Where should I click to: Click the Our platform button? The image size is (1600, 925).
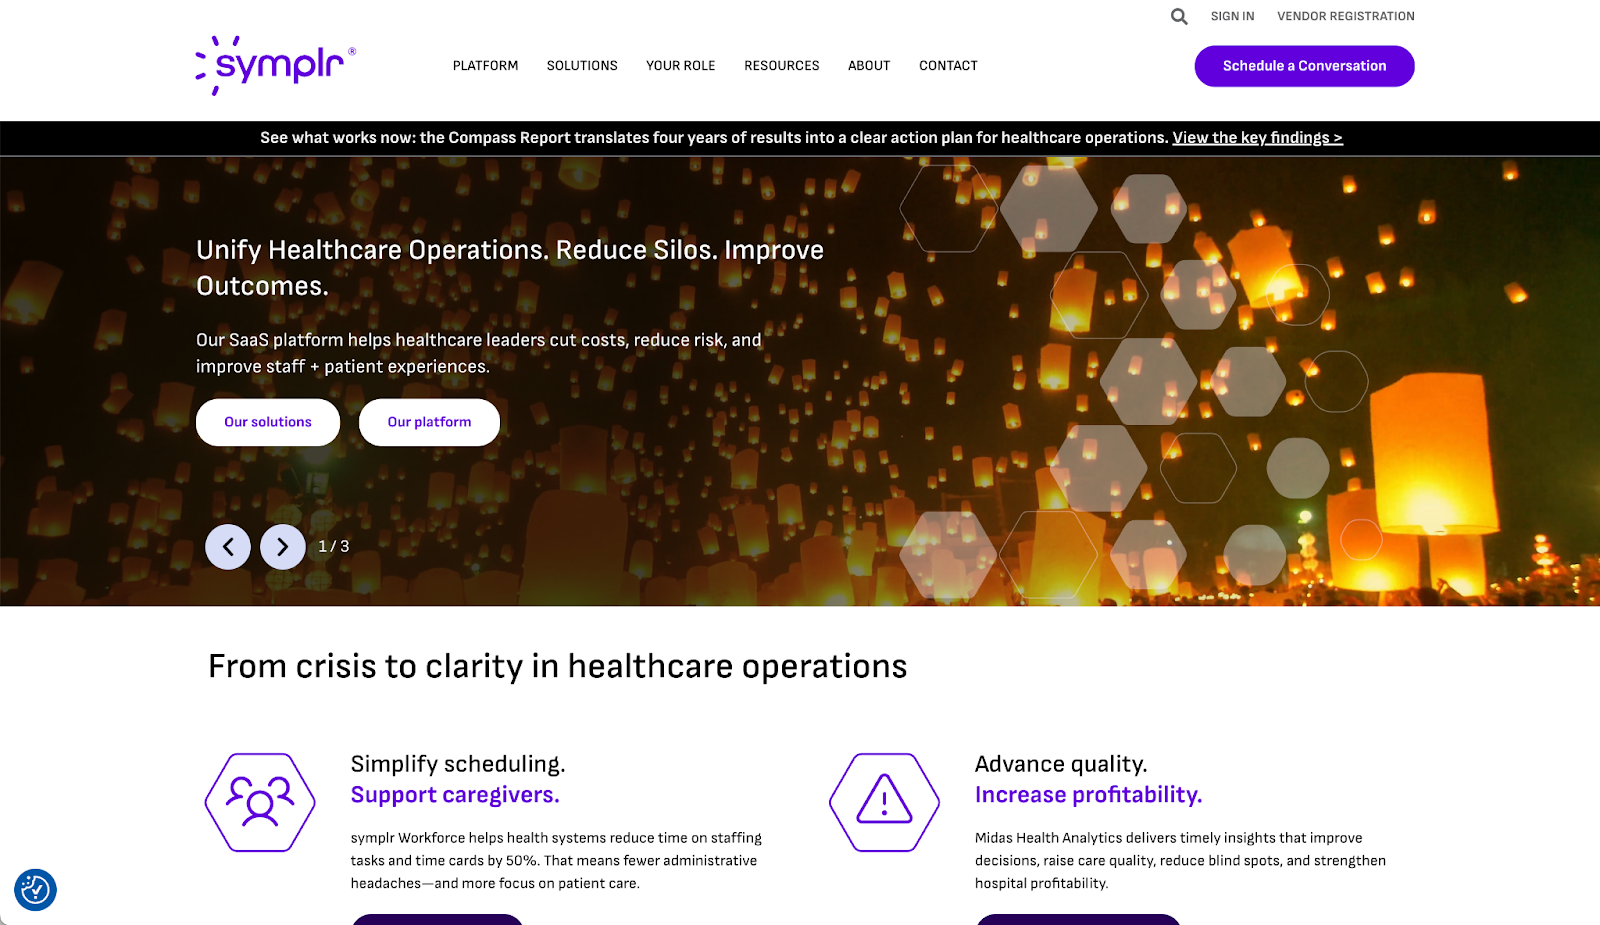click(x=429, y=422)
